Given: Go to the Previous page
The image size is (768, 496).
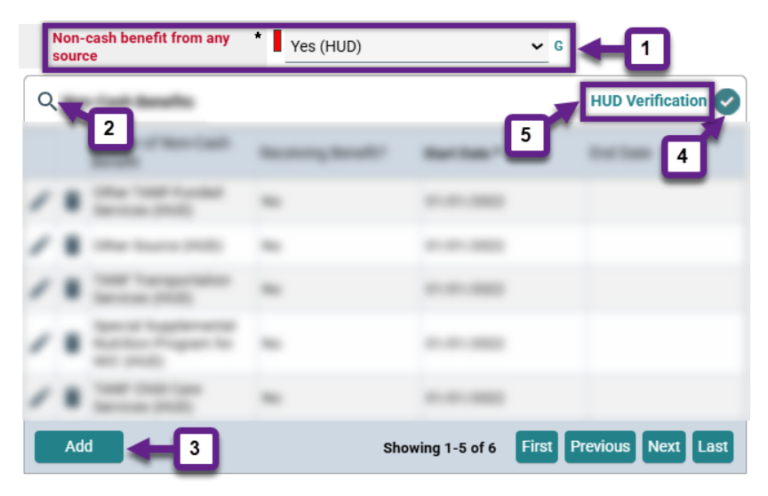Looking at the screenshot, I should coord(600,447).
